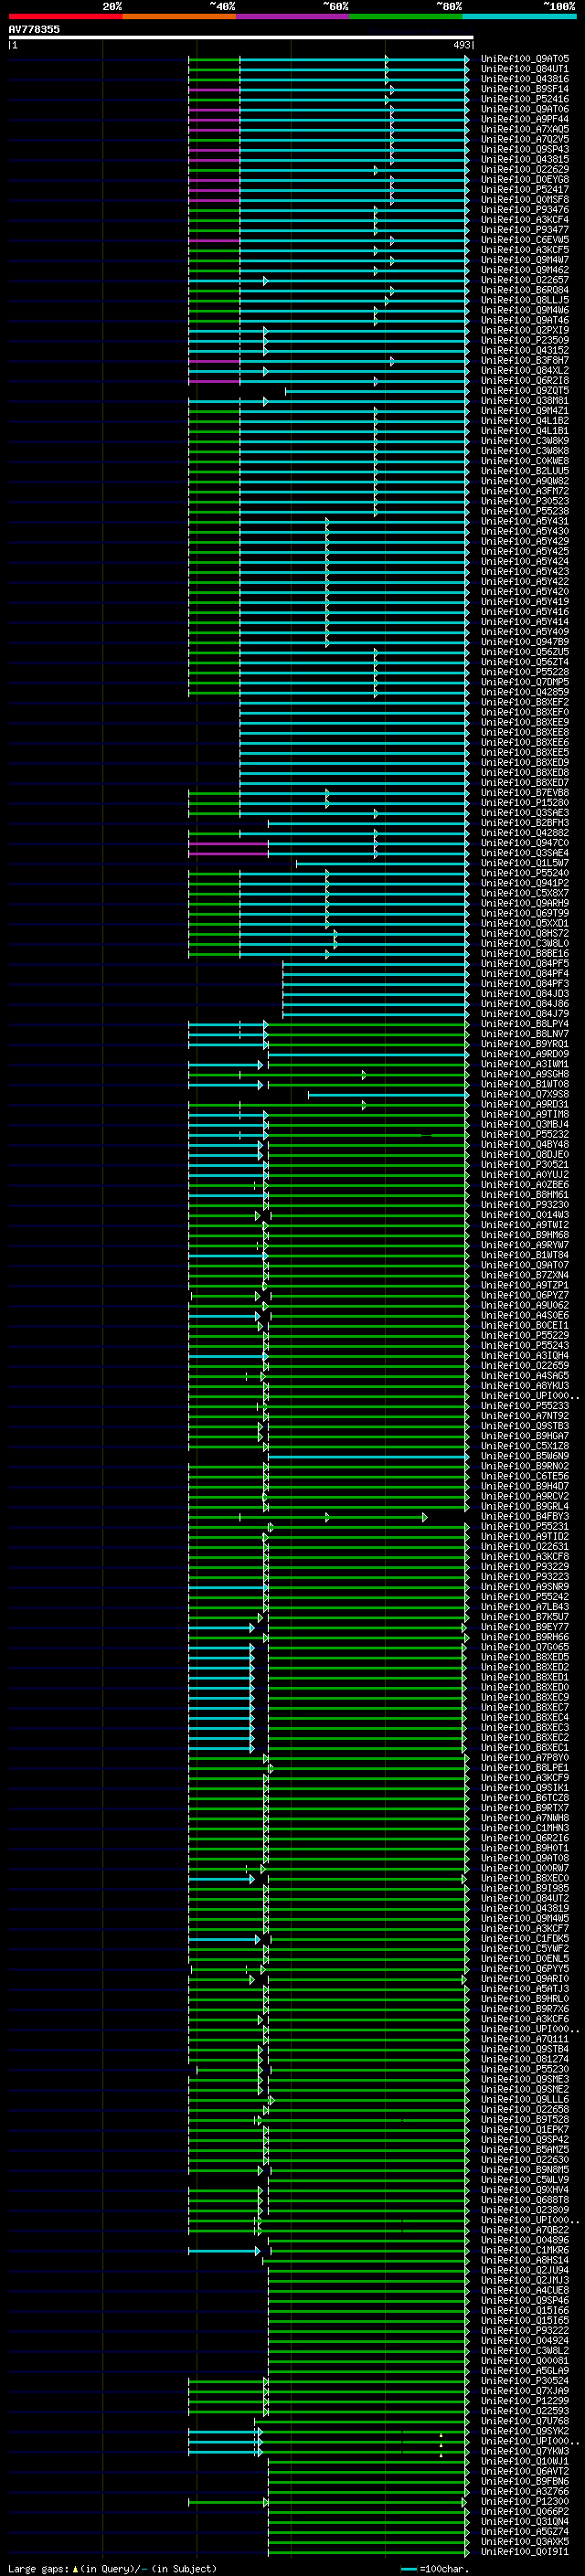The height and width of the screenshot is (2576, 585).
Task: Click the white query sequence bar
Action: click(x=241, y=37)
